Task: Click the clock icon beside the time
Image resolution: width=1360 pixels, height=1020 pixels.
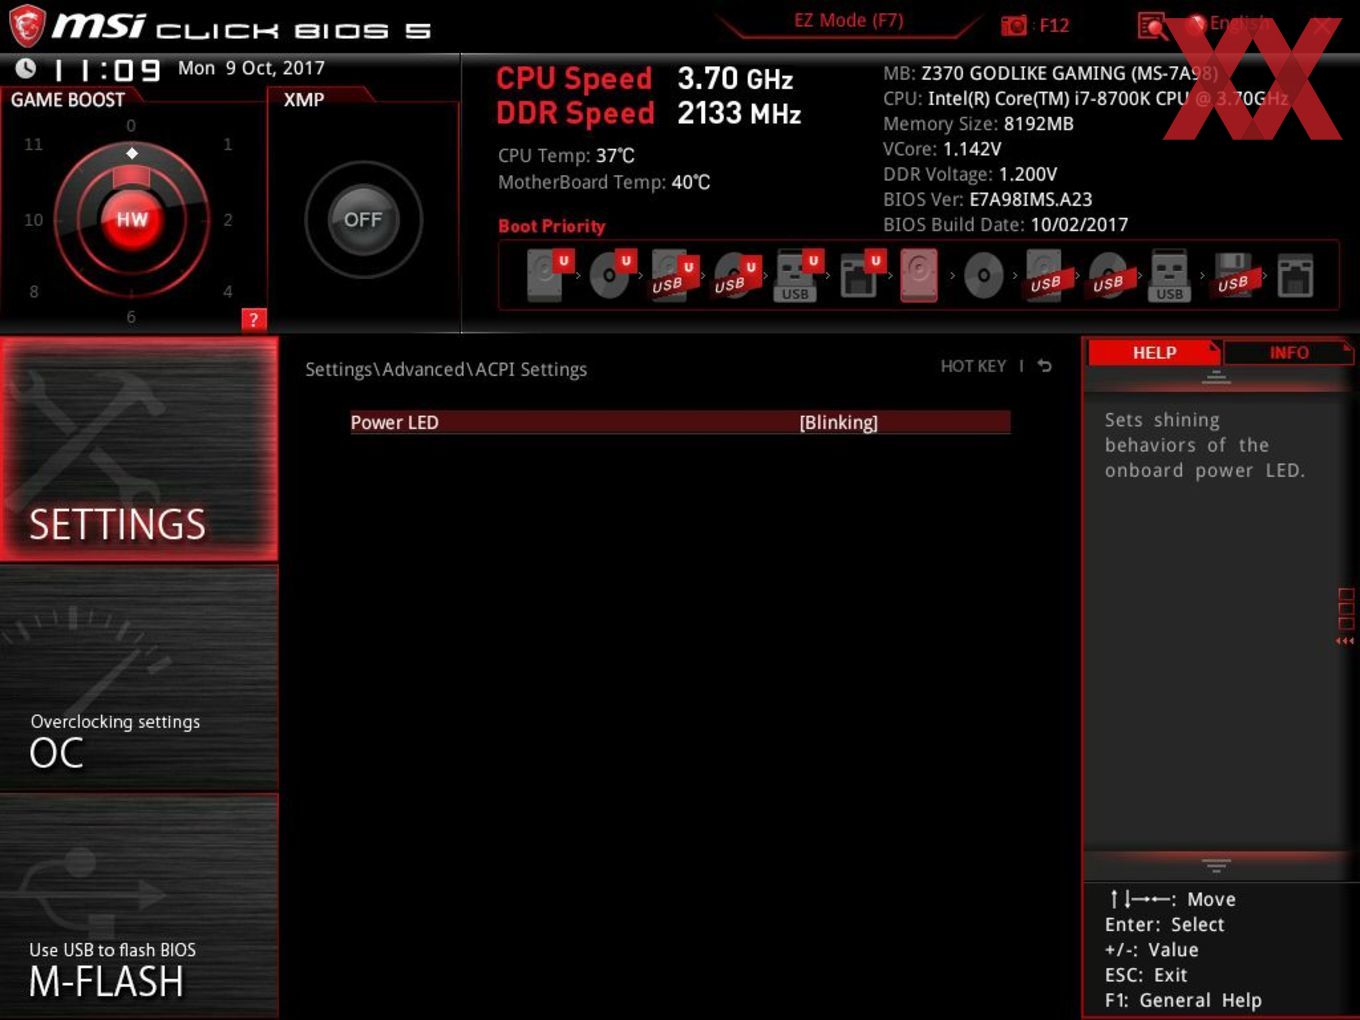Action: [x=26, y=69]
